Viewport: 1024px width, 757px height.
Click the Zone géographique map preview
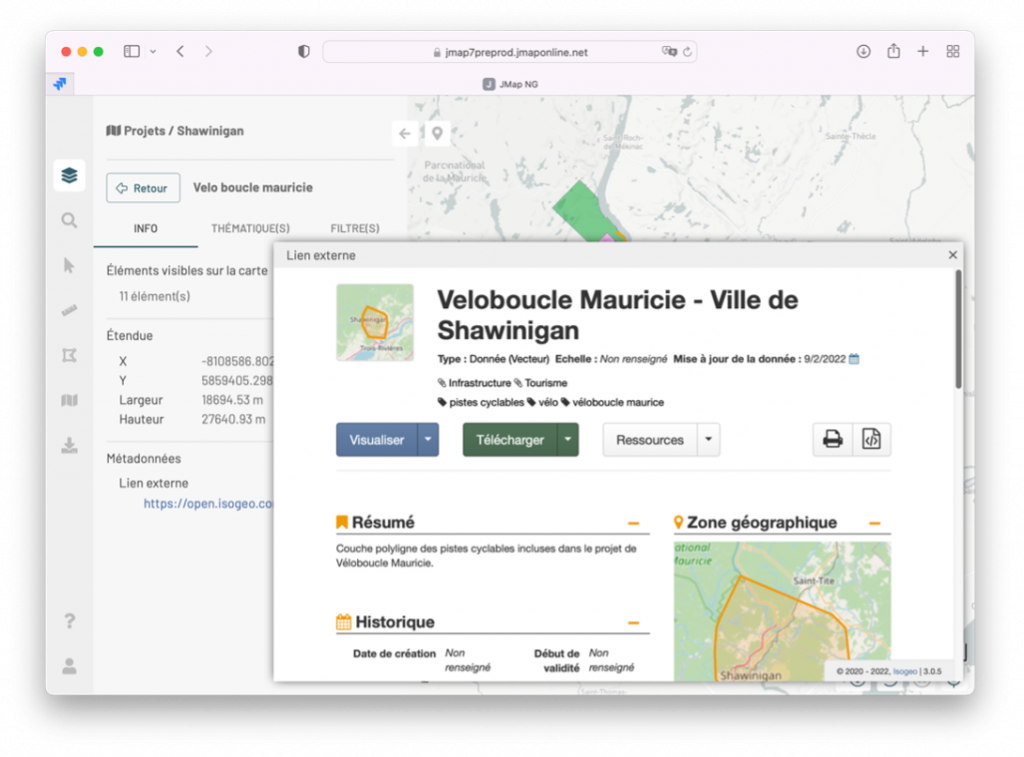click(782, 611)
